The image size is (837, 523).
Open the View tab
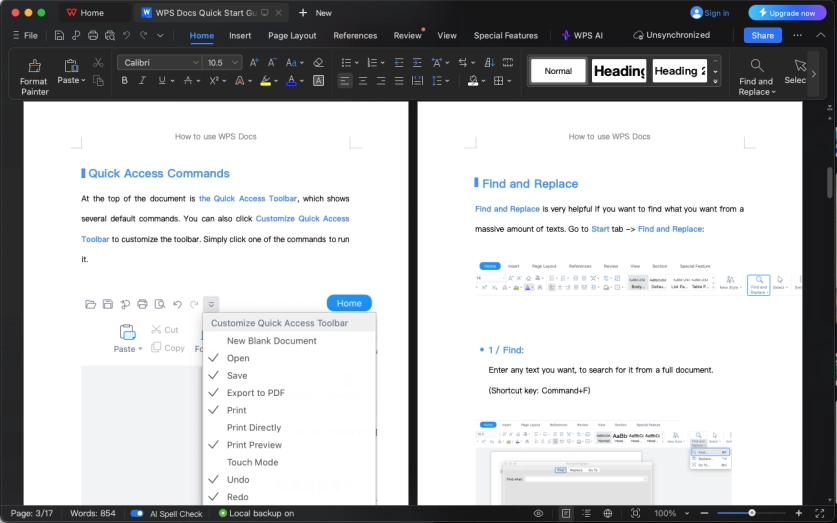pos(447,35)
